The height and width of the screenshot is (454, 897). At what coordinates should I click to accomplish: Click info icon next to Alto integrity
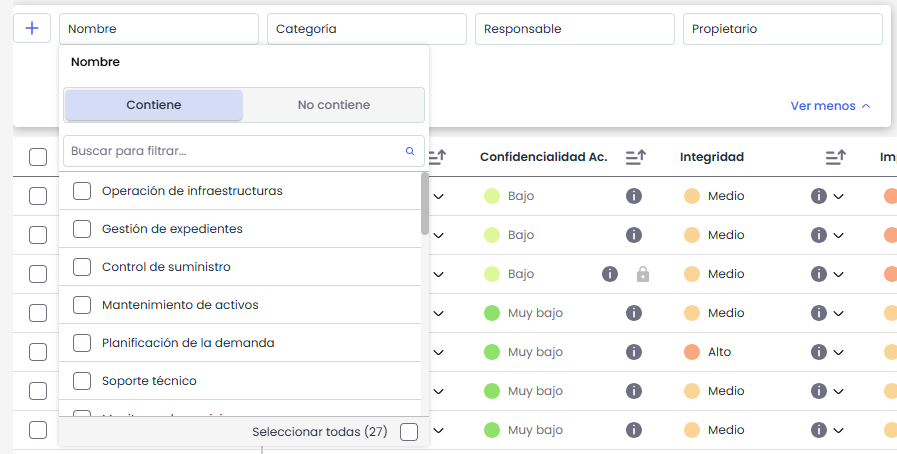818,352
